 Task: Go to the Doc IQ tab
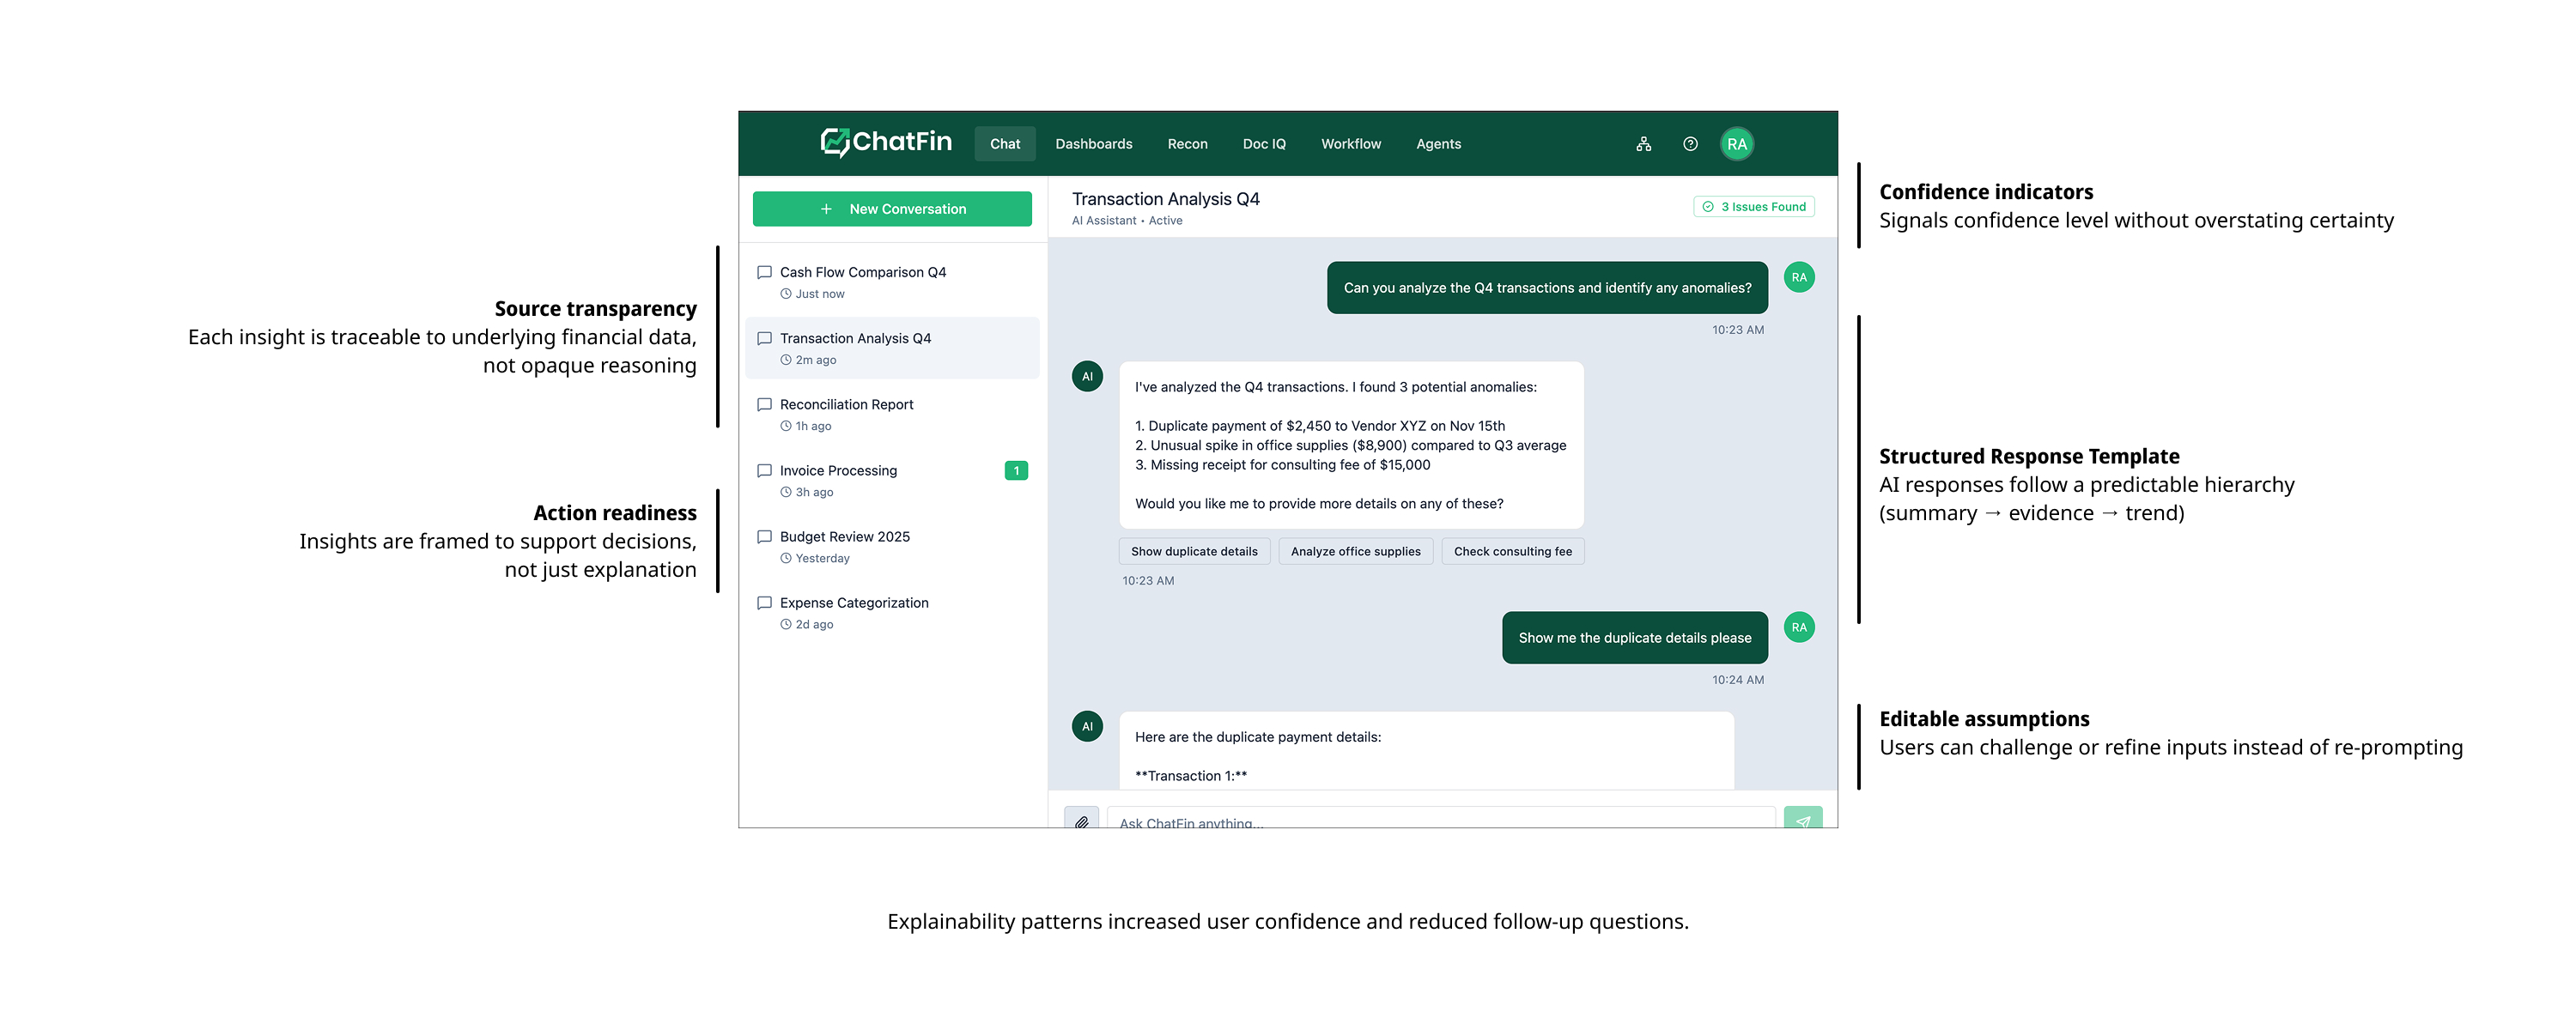(x=1263, y=144)
